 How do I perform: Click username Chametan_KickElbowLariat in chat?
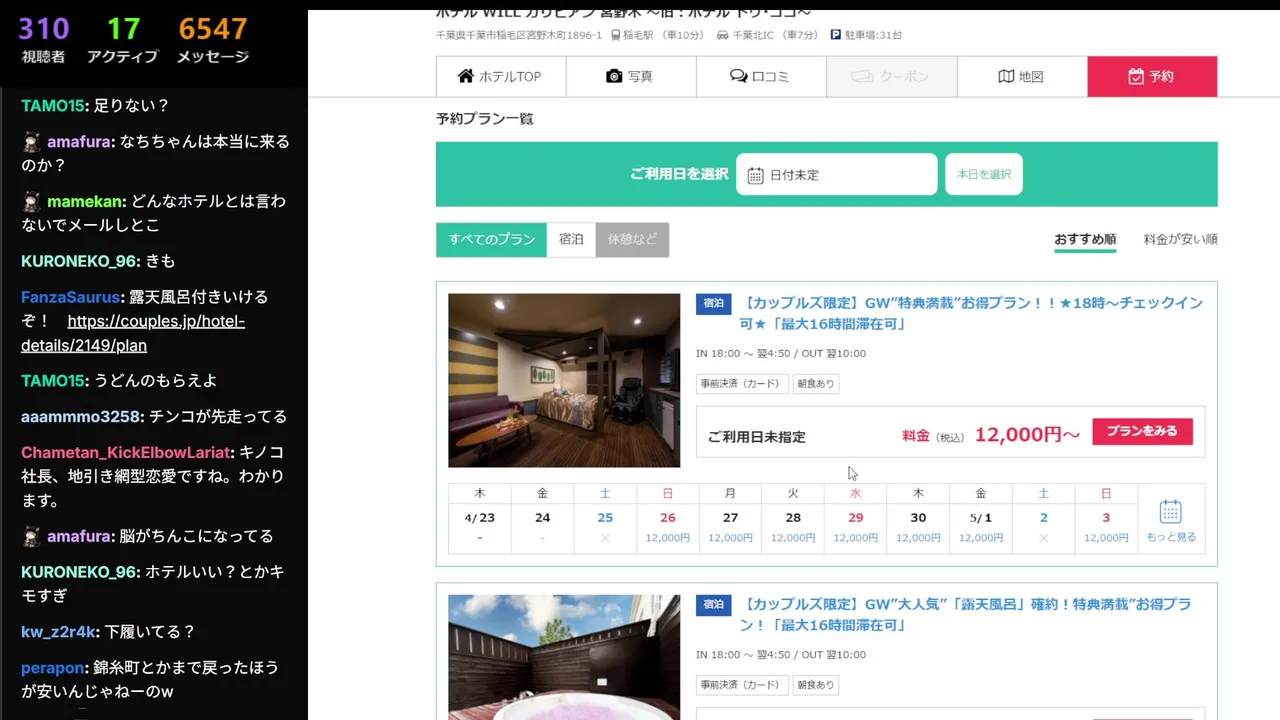126,453
